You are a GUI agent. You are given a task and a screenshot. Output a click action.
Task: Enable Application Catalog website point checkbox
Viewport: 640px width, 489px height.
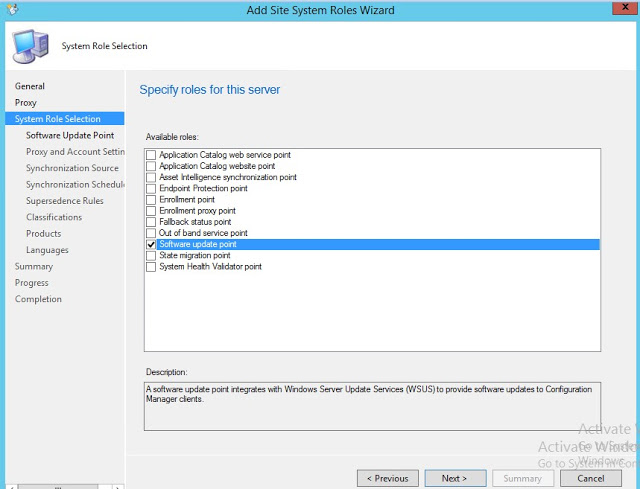coord(151,166)
